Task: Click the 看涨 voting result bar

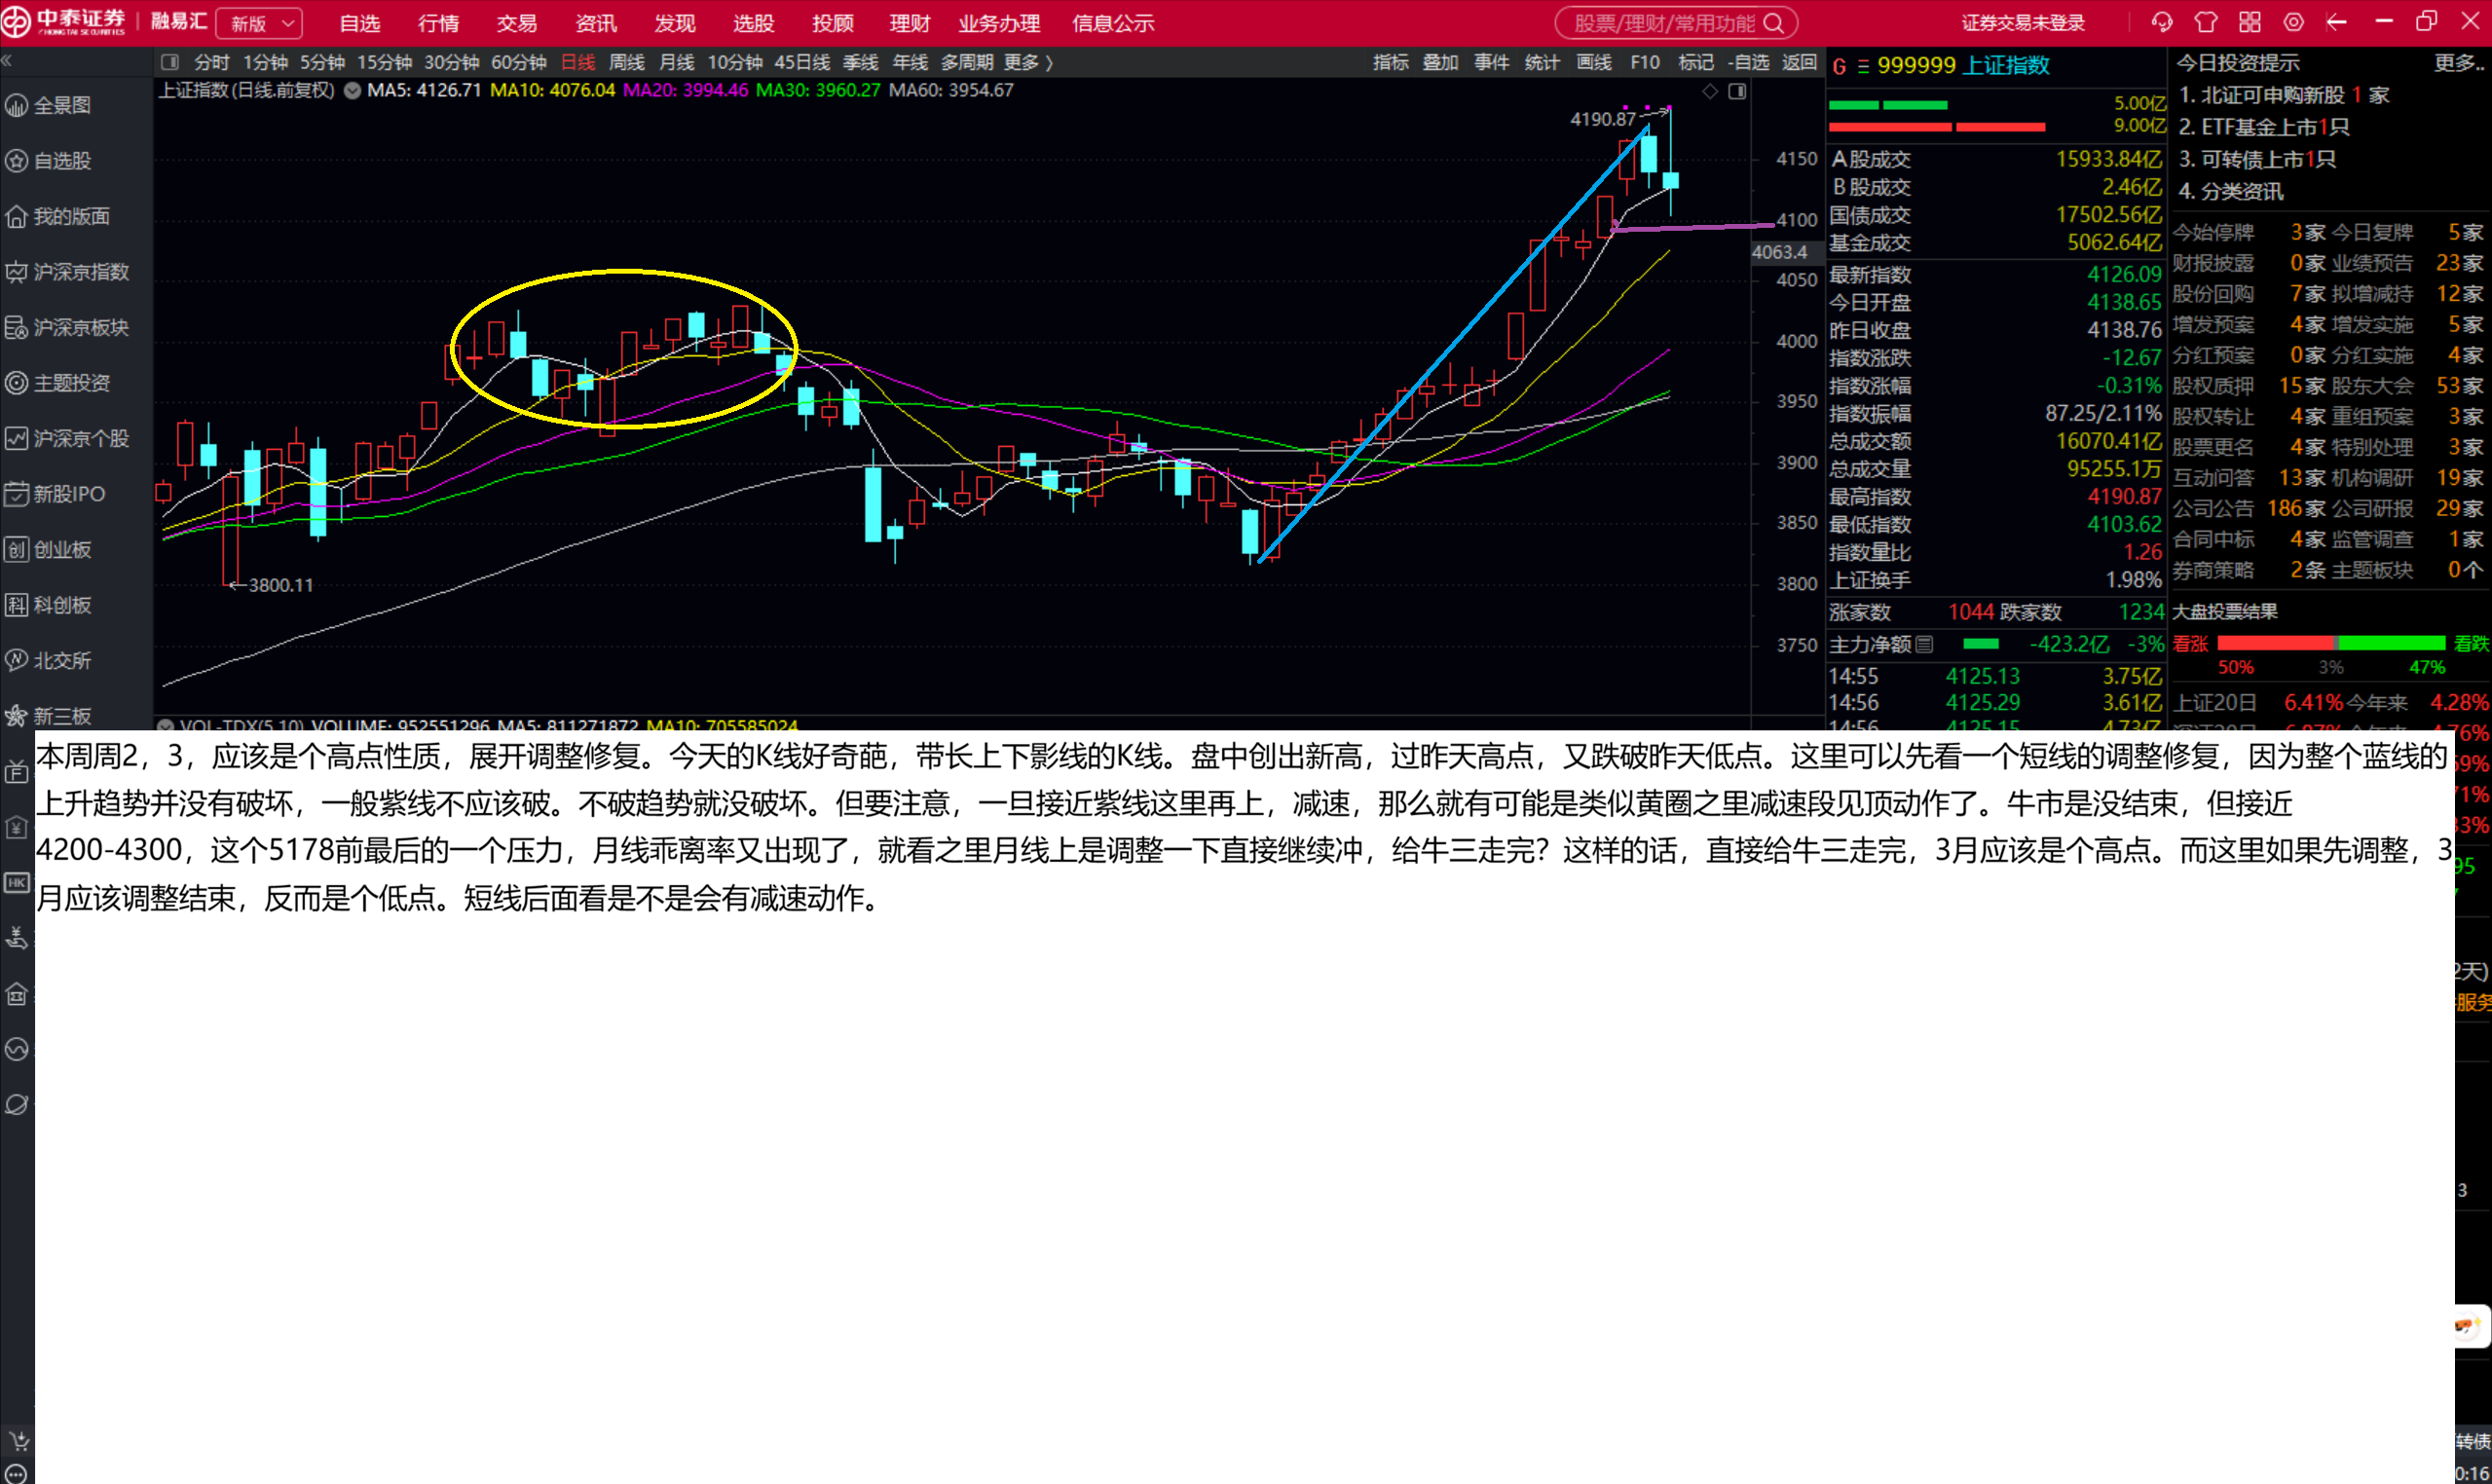Action: (x=2274, y=643)
